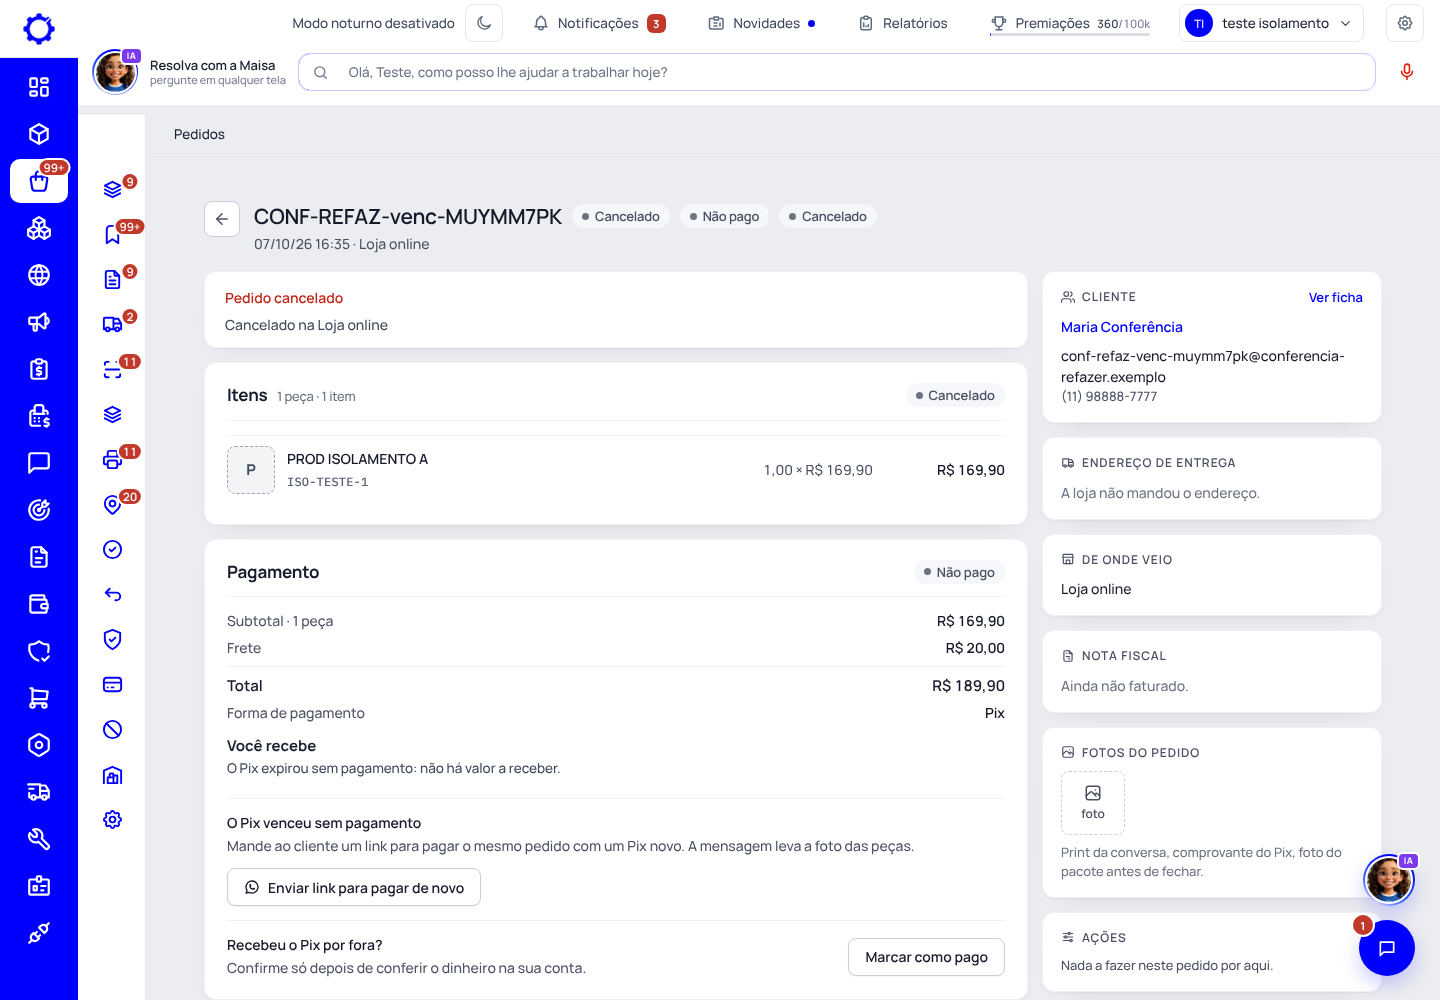Select the return arrow icon in orders submenu
1440x1000 pixels.
pyautogui.click(x=113, y=594)
